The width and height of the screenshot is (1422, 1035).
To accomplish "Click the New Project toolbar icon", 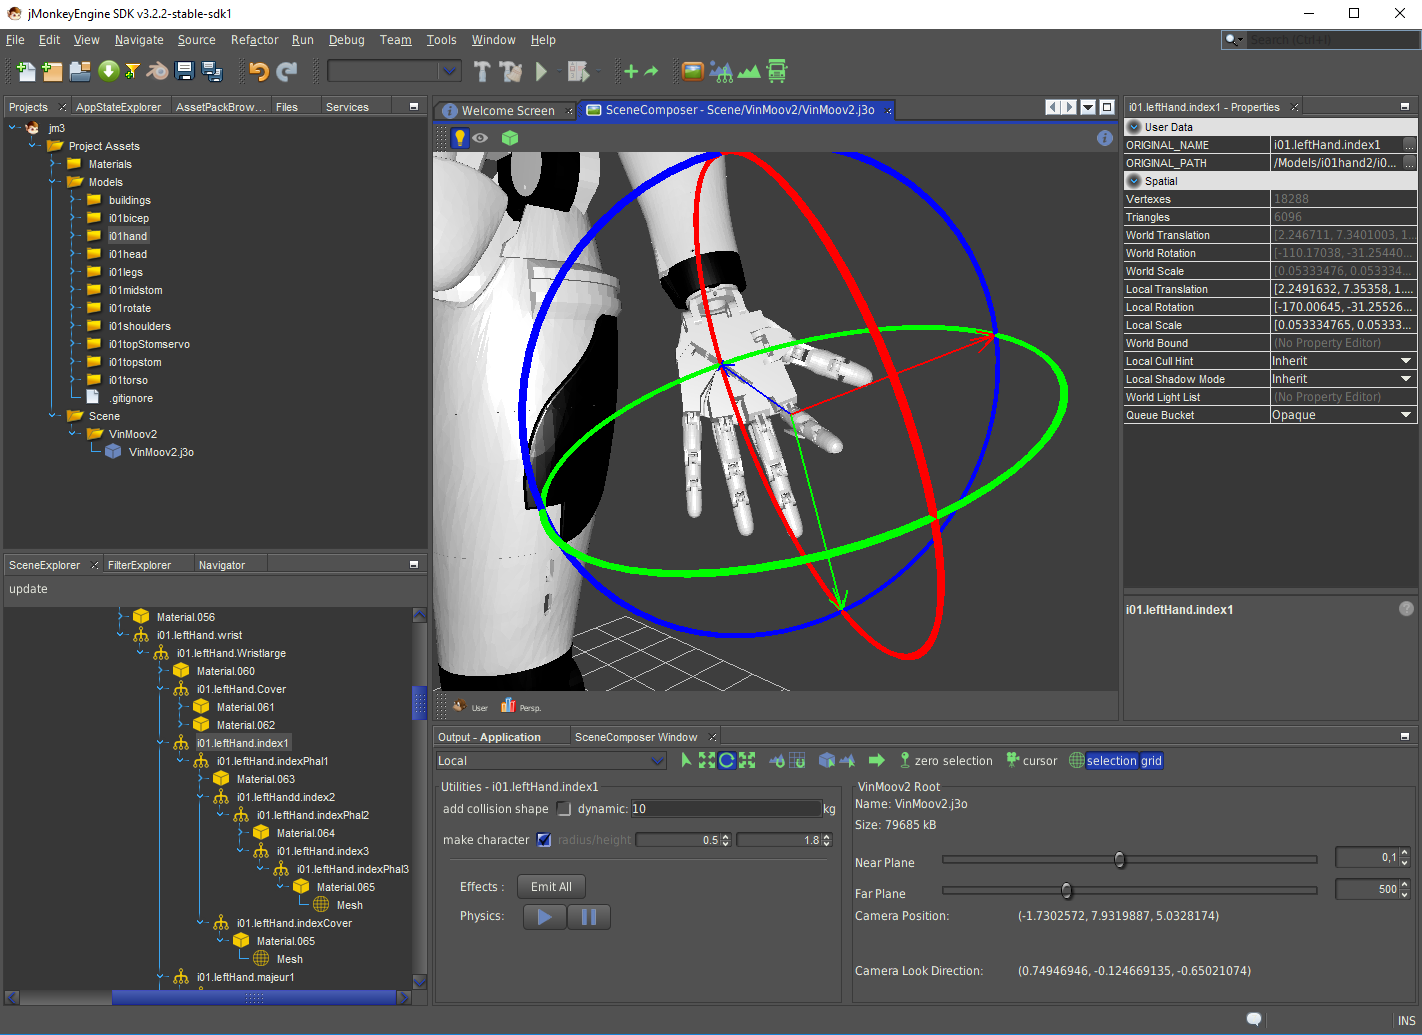I will [52, 71].
